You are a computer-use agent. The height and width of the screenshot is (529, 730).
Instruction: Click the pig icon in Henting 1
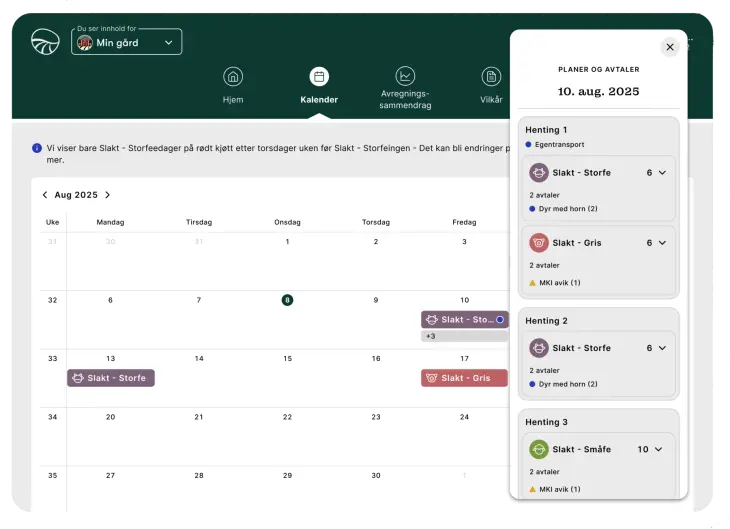coord(539,243)
